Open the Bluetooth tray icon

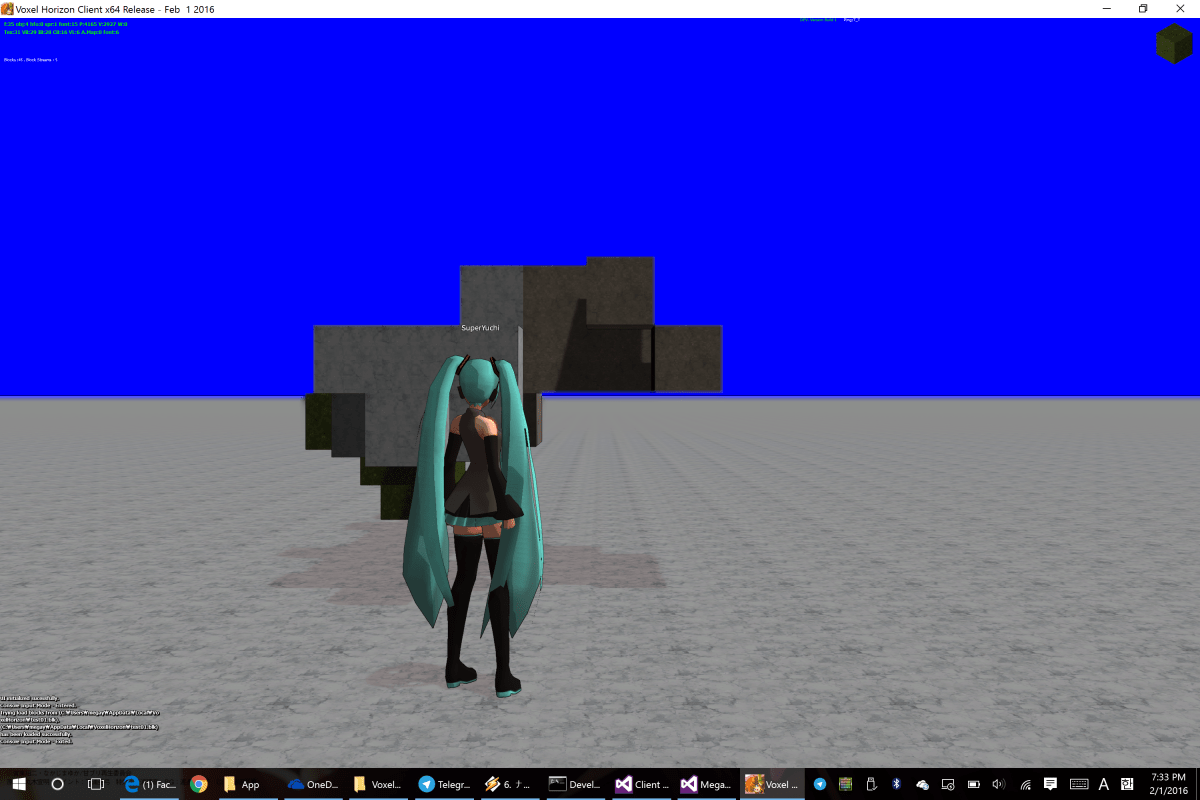(x=897, y=784)
